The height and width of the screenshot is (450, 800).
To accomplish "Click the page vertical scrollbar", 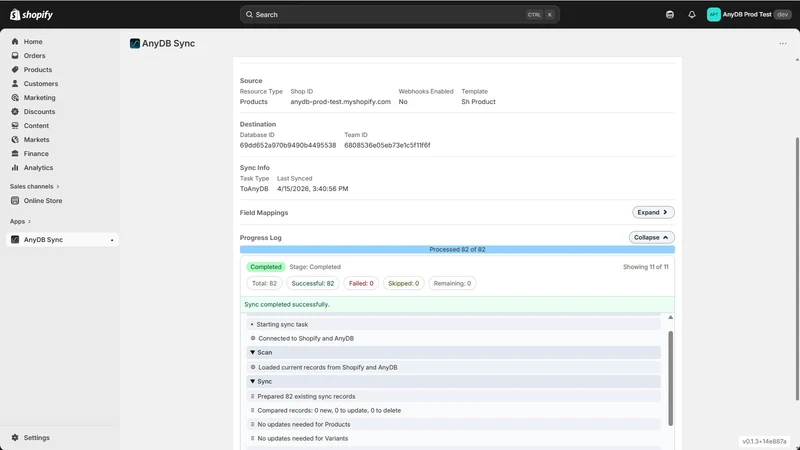I will [797, 268].
